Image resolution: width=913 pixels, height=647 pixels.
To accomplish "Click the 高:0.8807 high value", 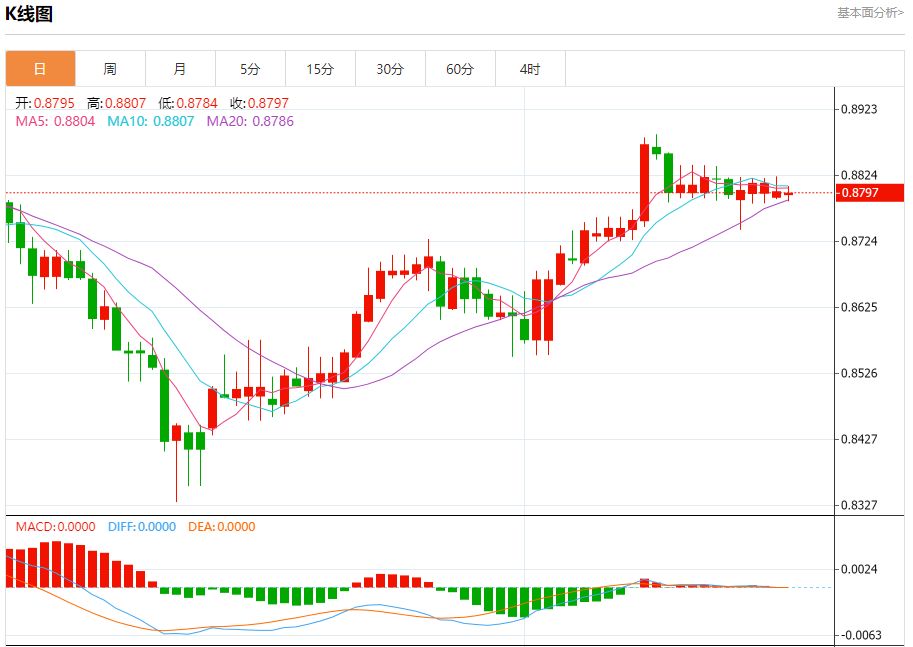I will (116, 103).
